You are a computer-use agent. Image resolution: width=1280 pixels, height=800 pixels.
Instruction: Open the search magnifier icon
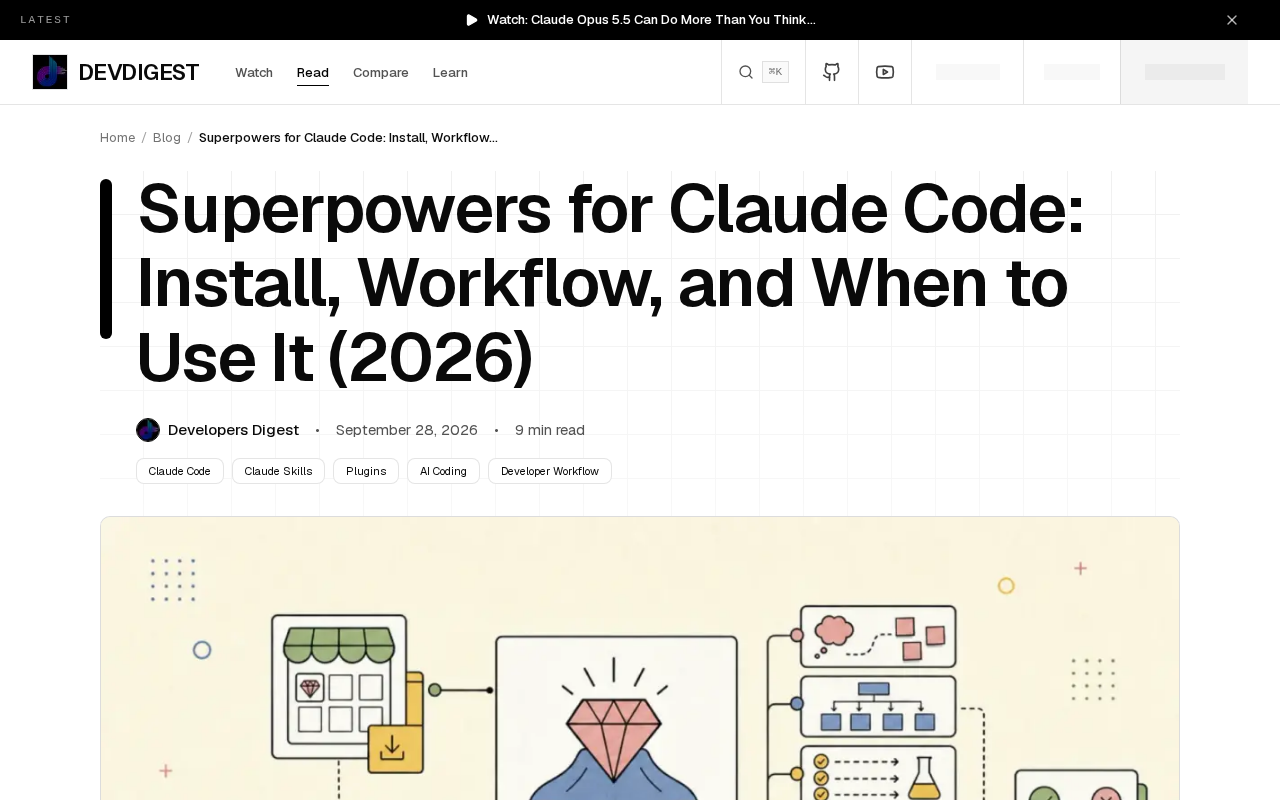746,72
